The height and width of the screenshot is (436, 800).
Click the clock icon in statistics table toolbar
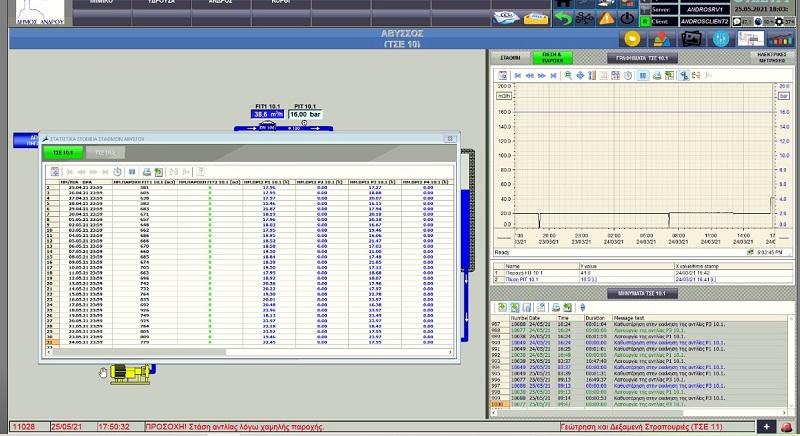(x=117, y=172)
